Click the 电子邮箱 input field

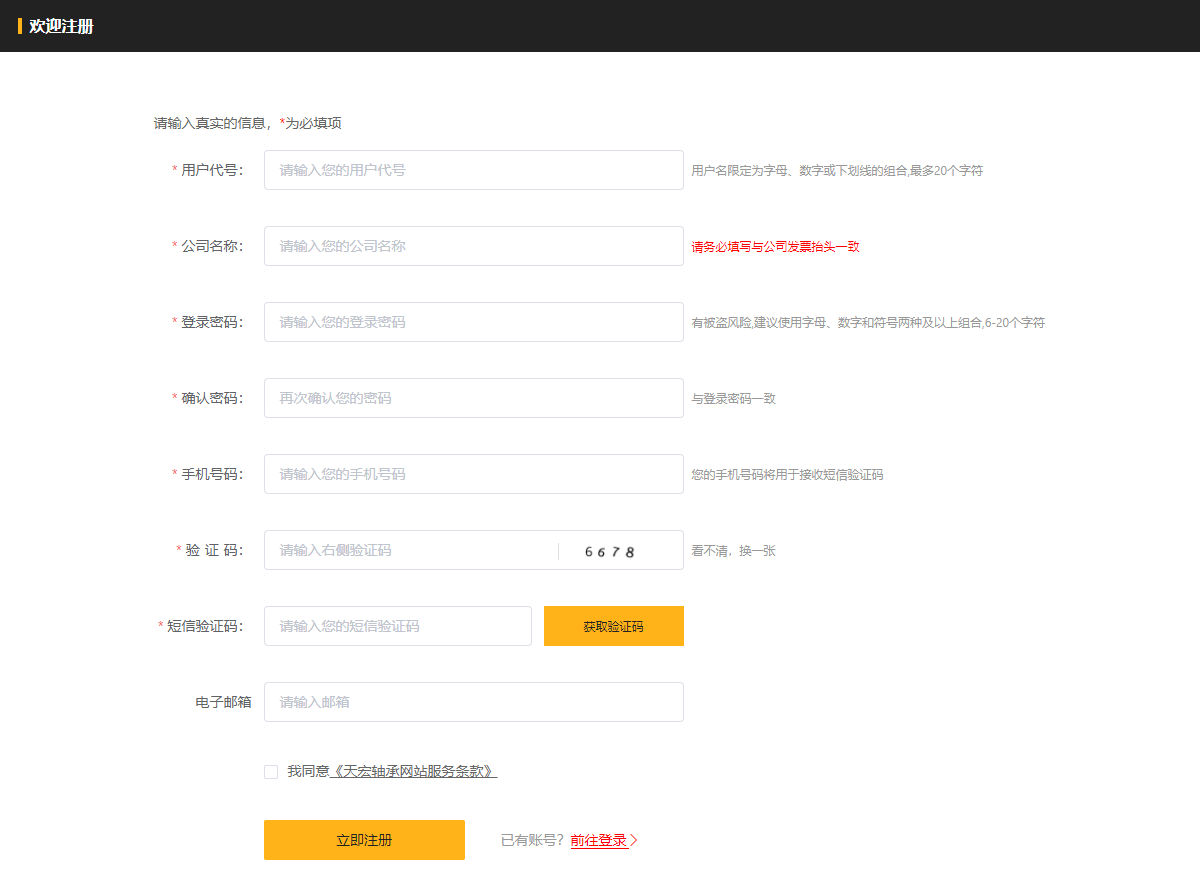473,702
